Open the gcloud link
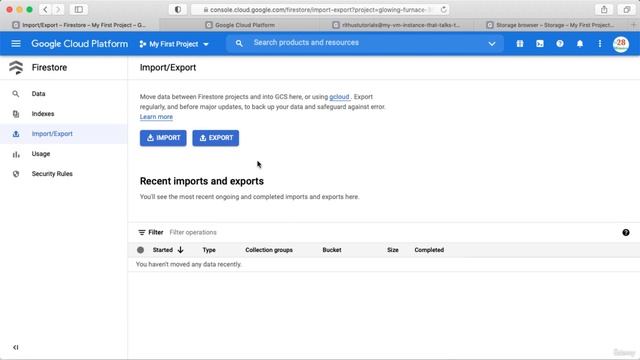The width and height of the screenshot is (640, 360). tap(339, 97)
